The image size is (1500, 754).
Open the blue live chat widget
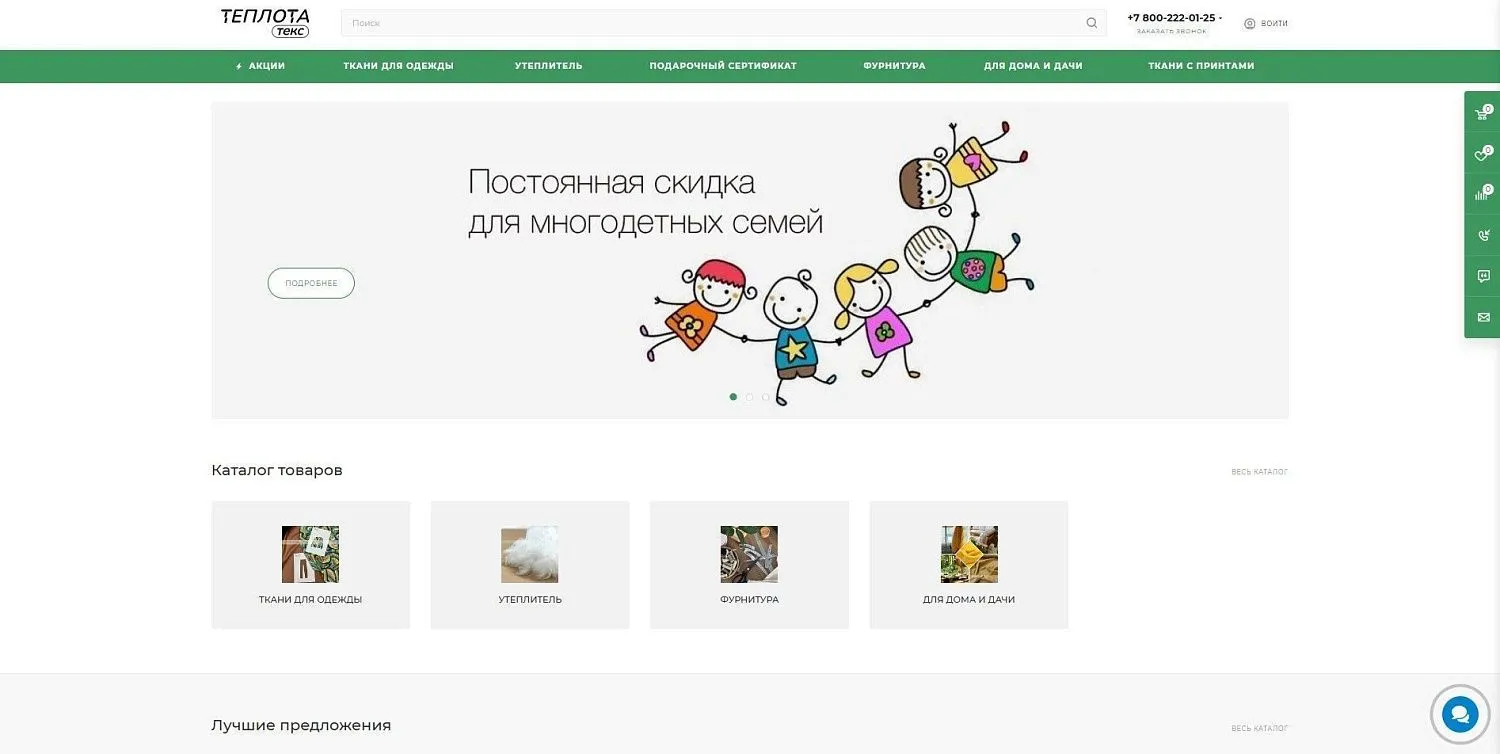click(1460, 714)
